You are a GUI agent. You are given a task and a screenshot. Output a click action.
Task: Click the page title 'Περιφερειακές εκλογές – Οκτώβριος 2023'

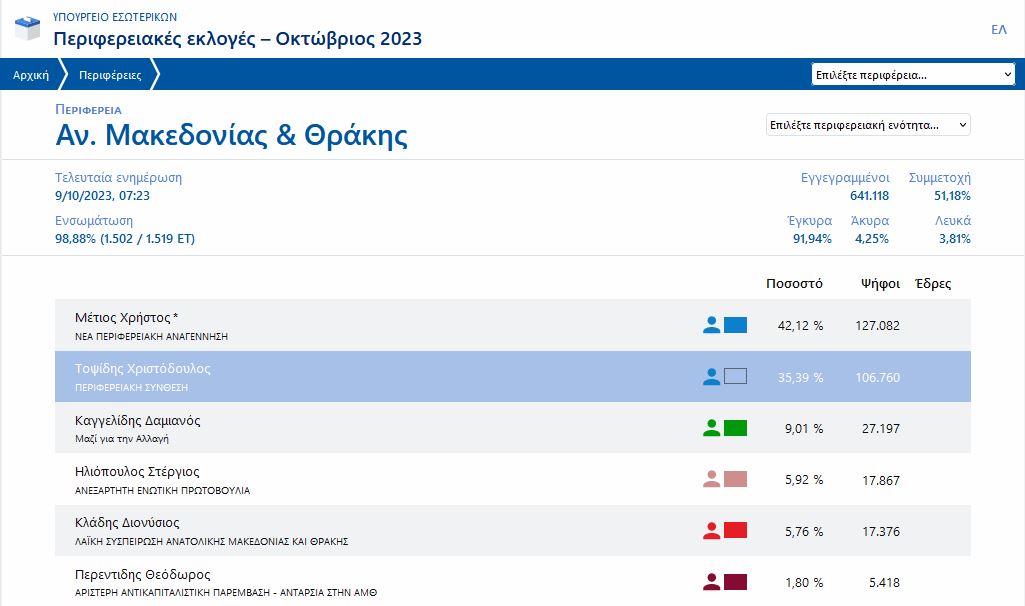(x=237, y=39)
